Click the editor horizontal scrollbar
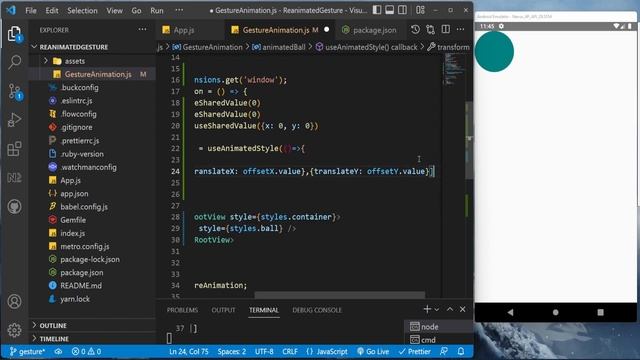Image resolution: width=640 pixels, height=360 pixels. click(340, 295)
